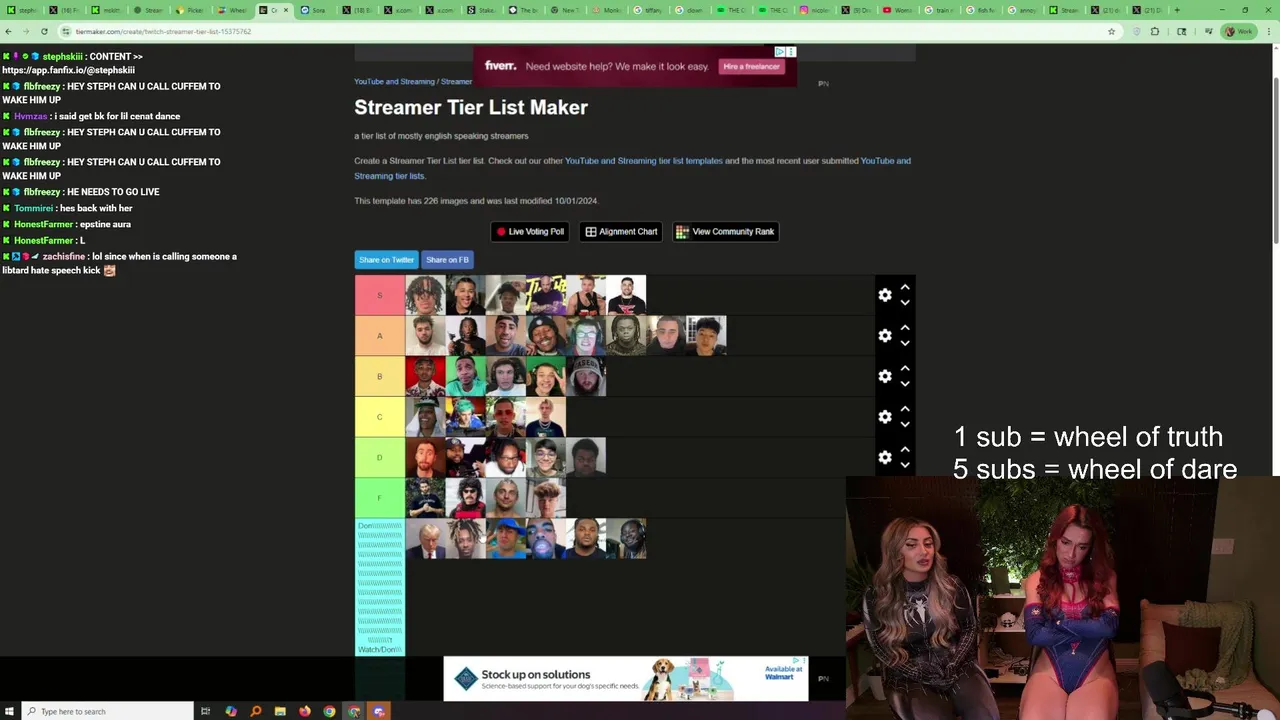Bookmark this page with star icon
Viewport: 1280px width, 720px height.
tap(1111, 31)
